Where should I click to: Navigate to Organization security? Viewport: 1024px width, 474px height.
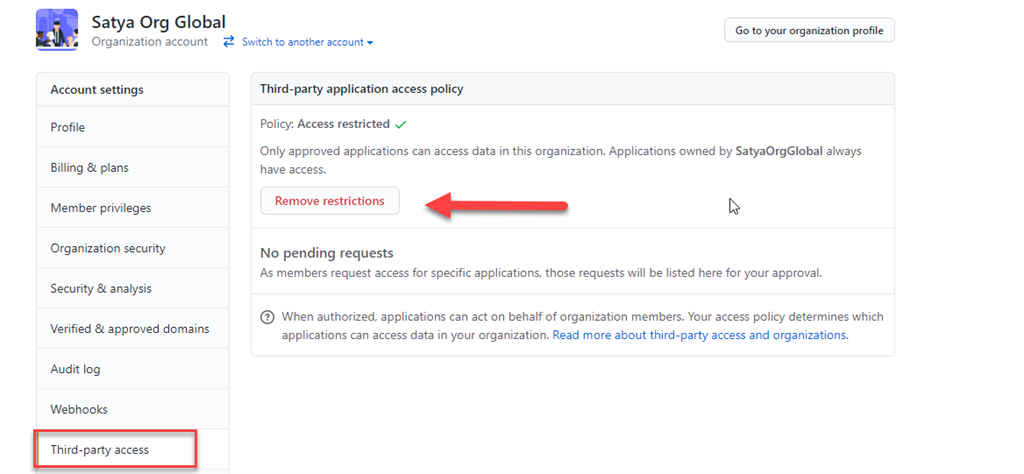click(x=108, y=248)
